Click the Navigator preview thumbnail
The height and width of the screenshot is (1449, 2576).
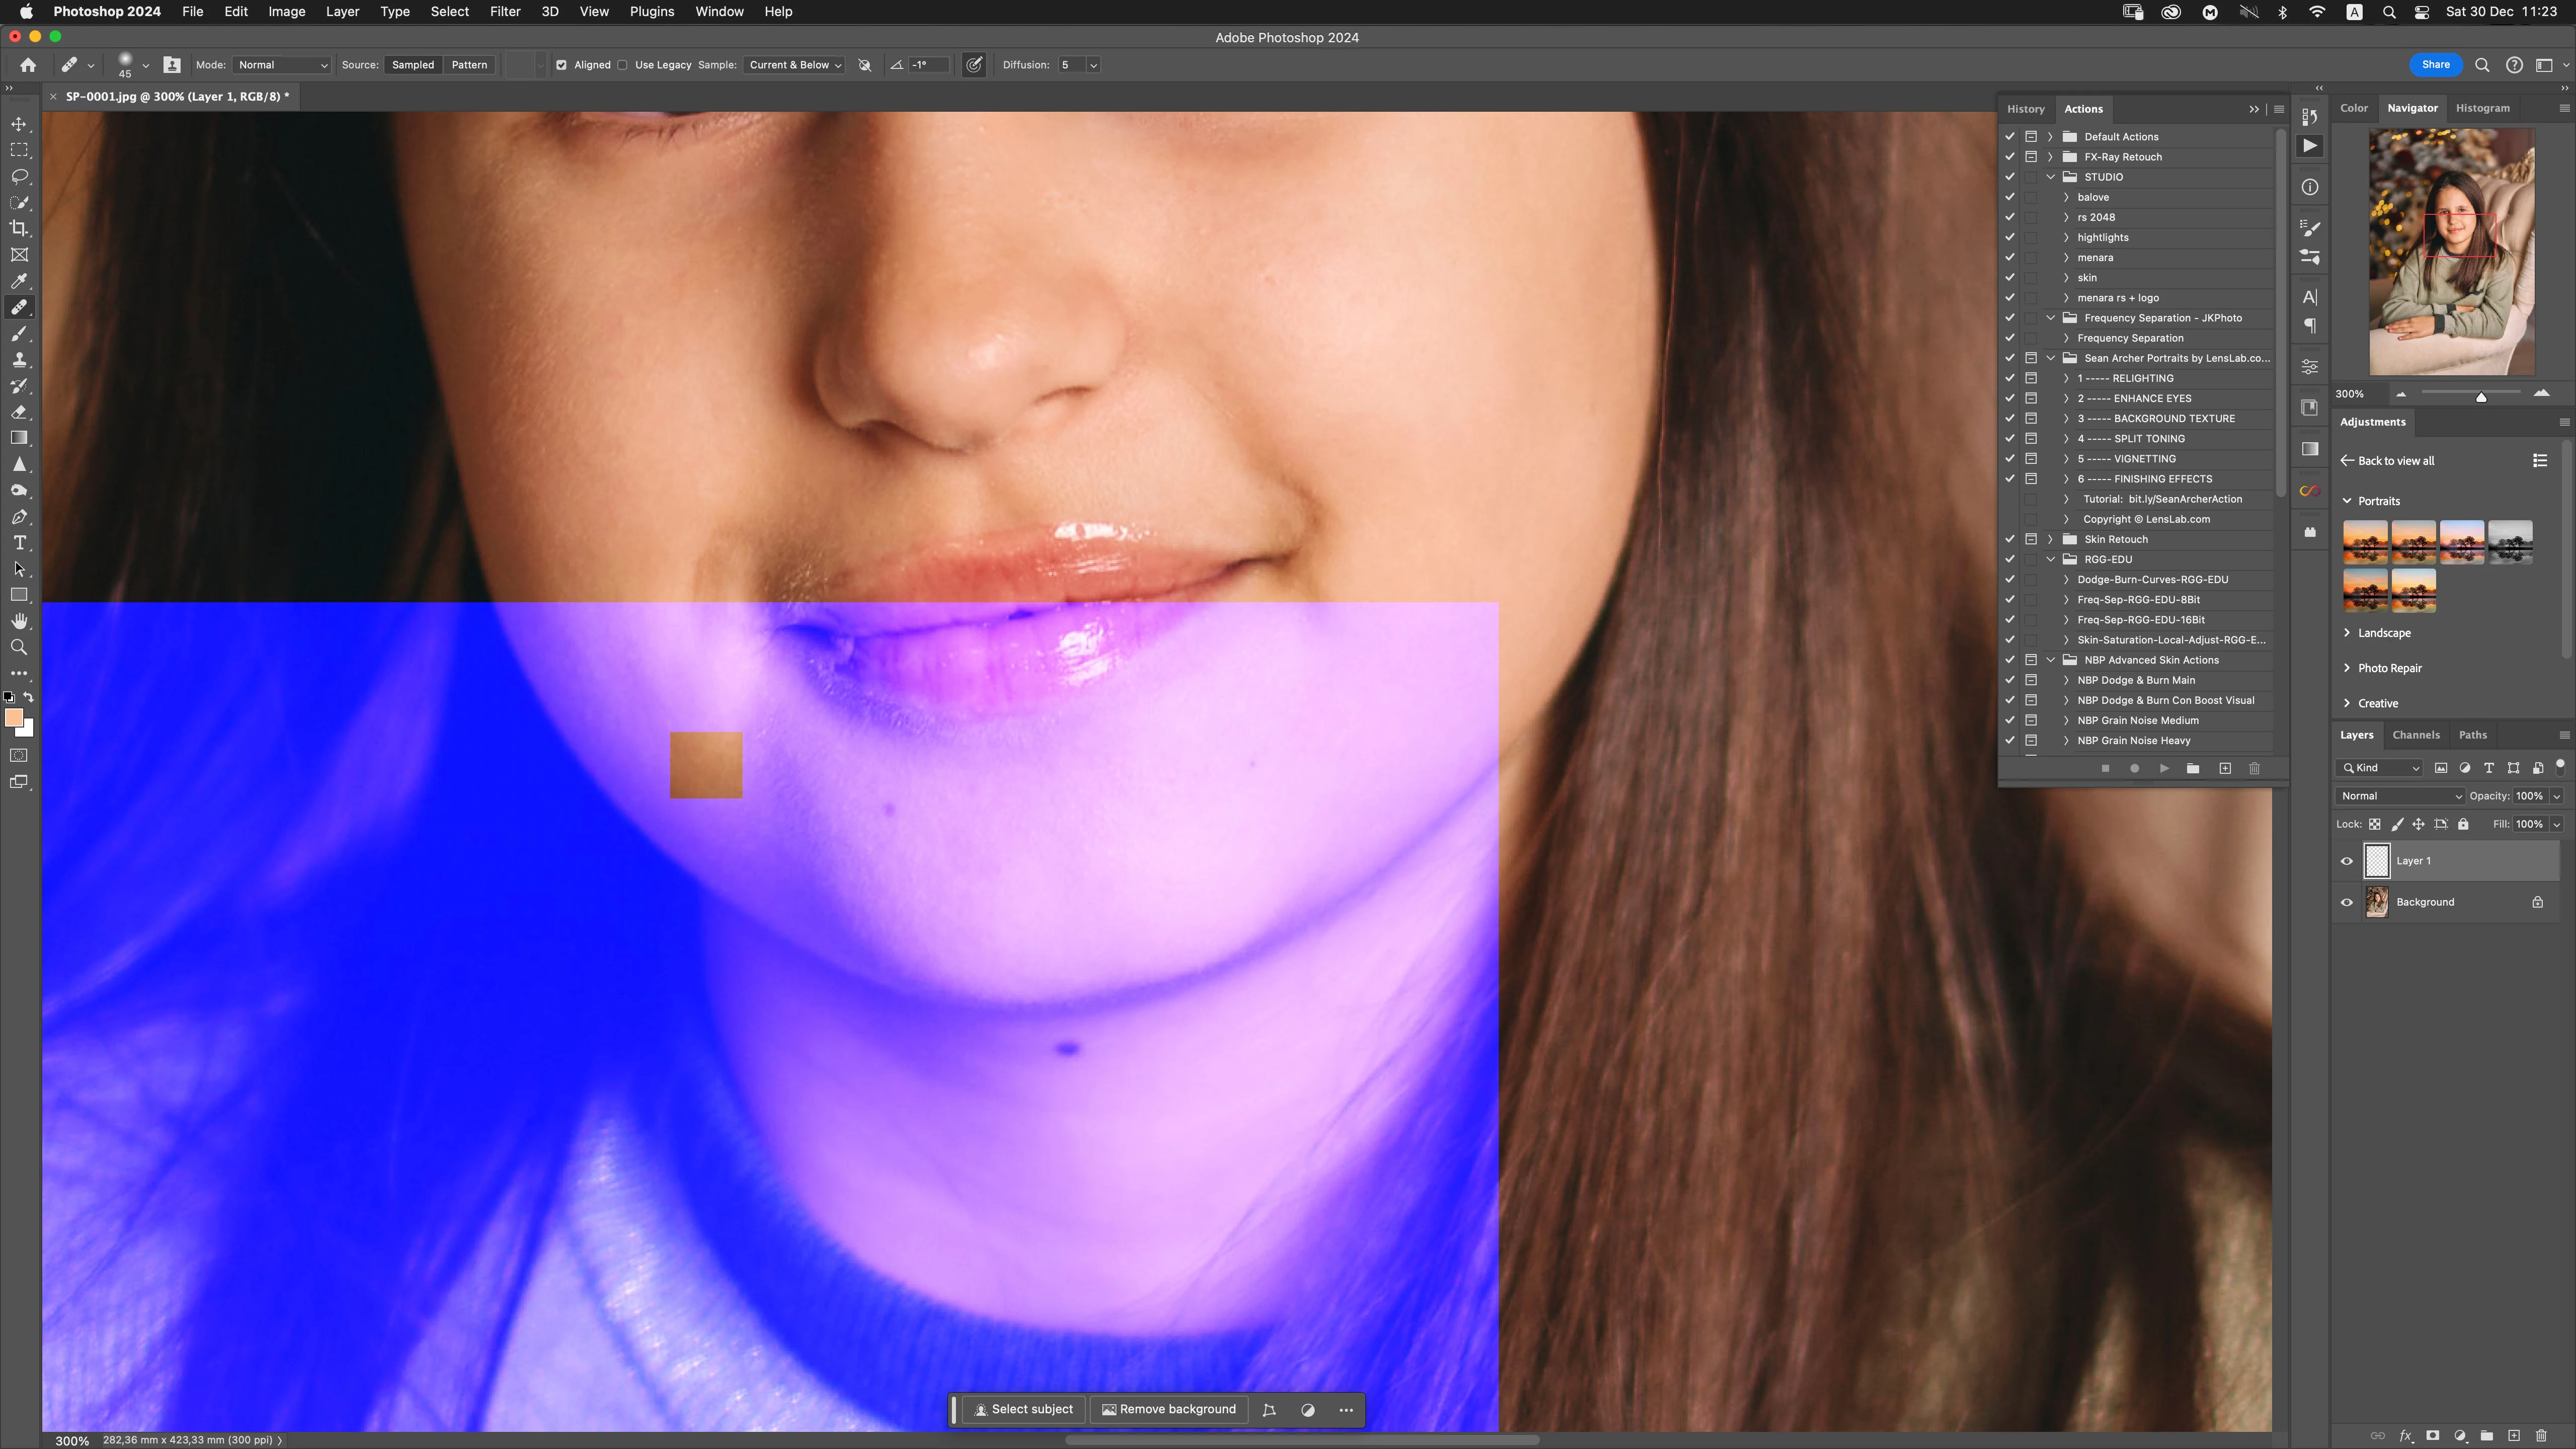(x=2451, y=252)
